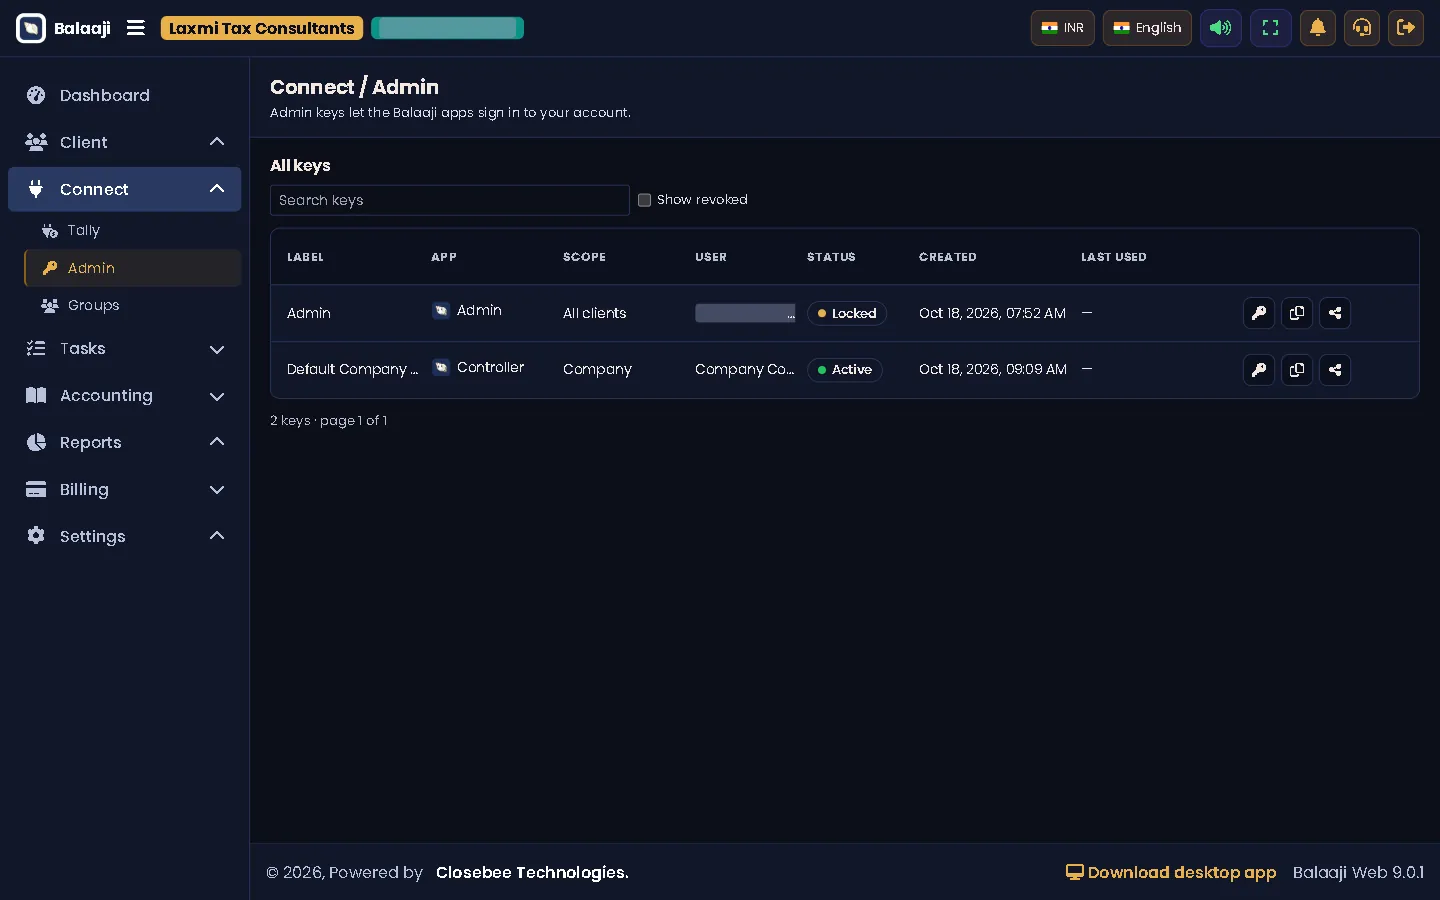Screen dimensions: 1440x900
Task: Click the speaker sound icon in header
Action: (1220, 28)
